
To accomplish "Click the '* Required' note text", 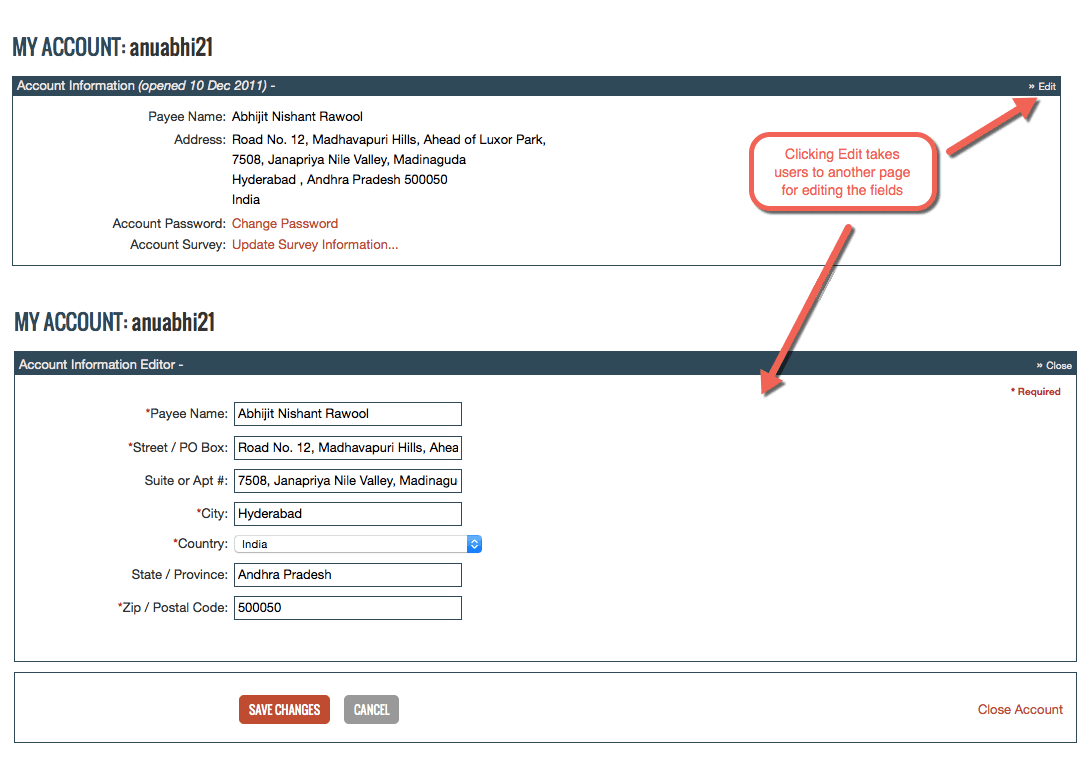I will 1035,391.
